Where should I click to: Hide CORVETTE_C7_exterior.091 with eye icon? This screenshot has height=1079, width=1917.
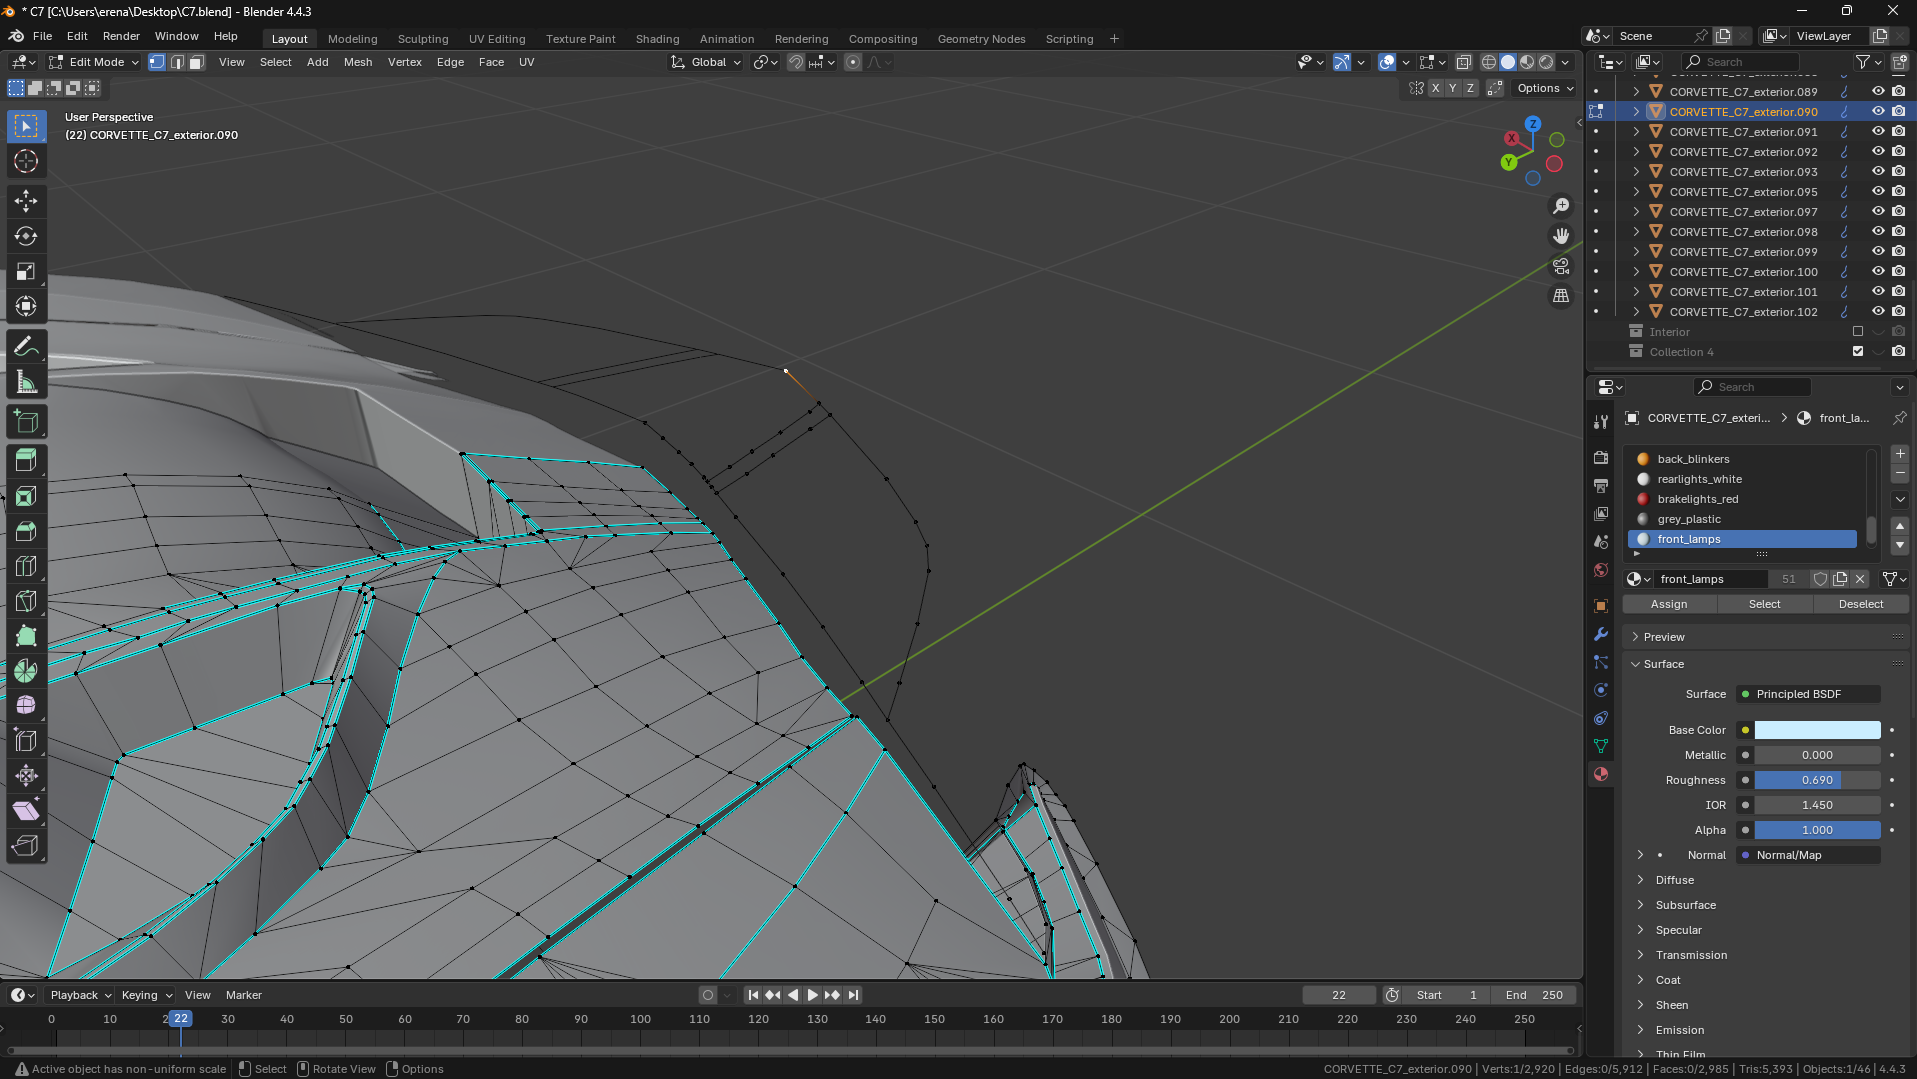[x=1878, y=131]
